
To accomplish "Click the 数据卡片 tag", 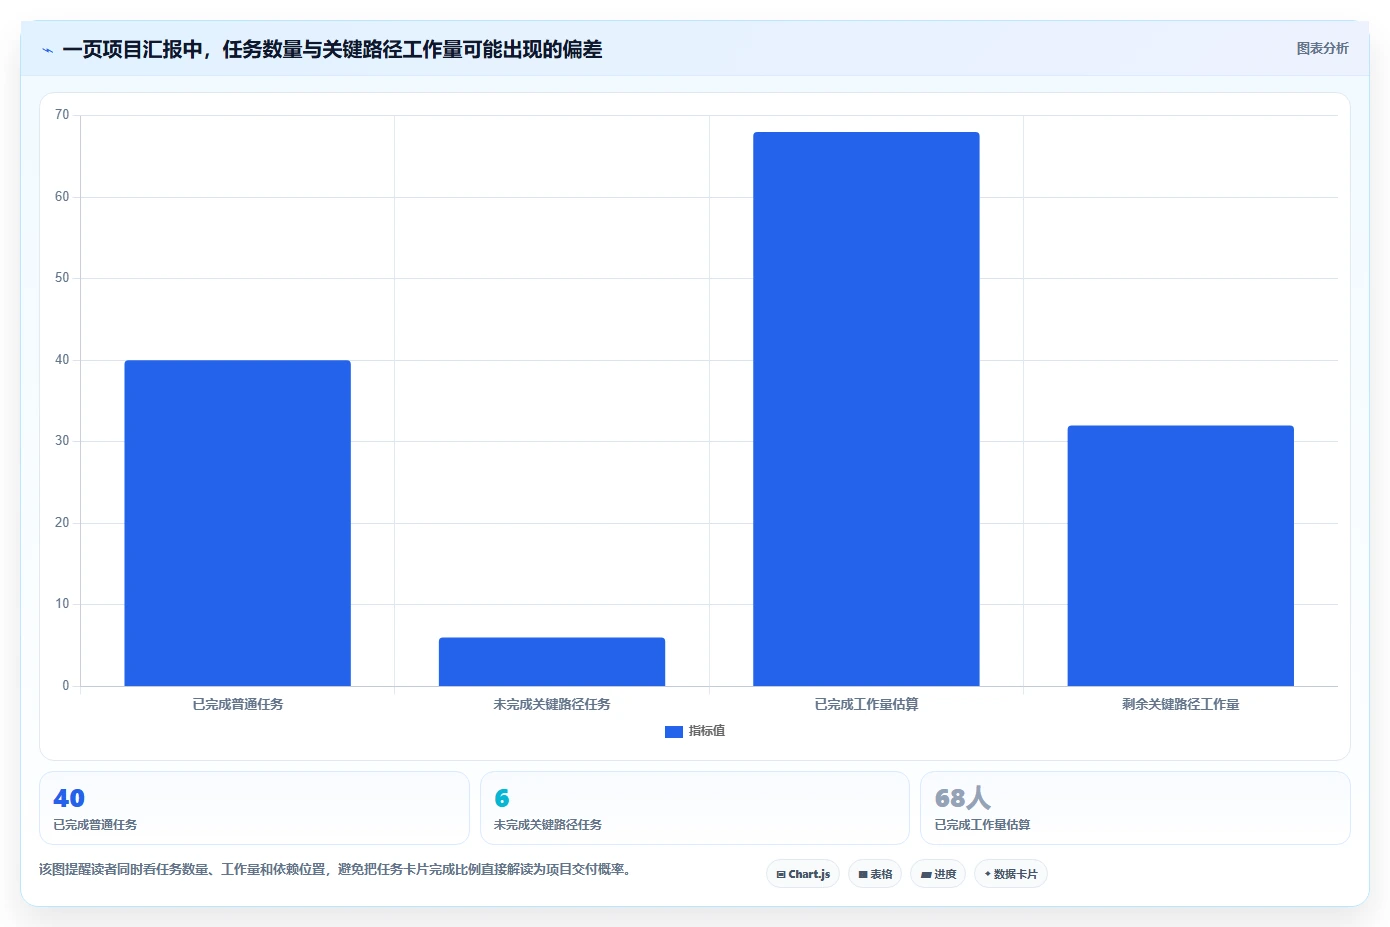I will pyautogui.click(x=1011, y=874).
